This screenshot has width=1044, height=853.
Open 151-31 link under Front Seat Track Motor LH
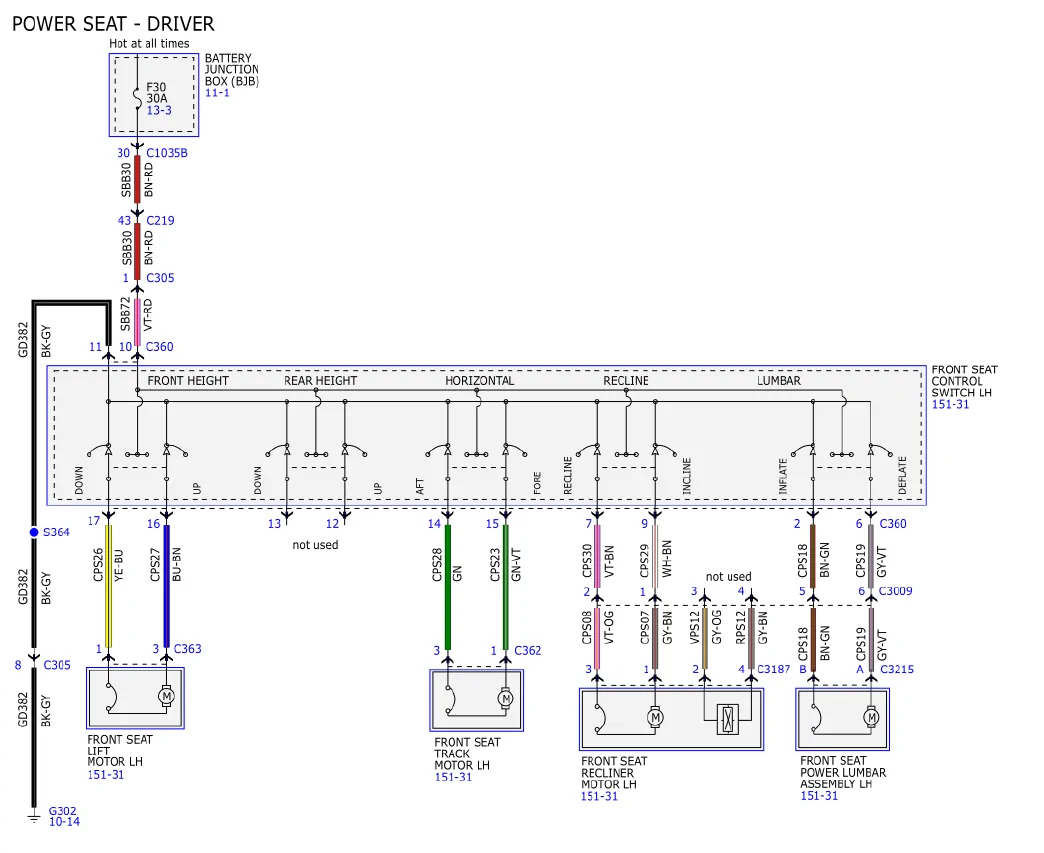[x=453, y=777]
